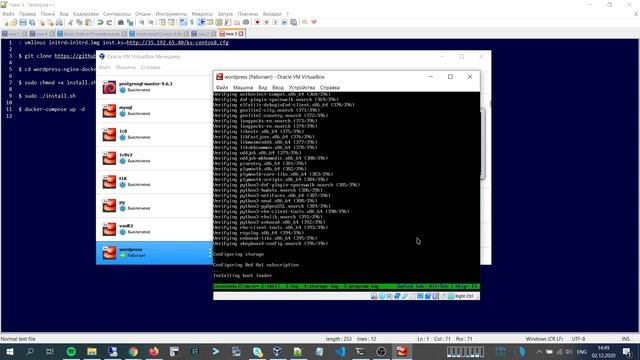
Task: Click the Zoom Out icon in Notepad++
Action: pyautogui.click(x=151, y=23)
